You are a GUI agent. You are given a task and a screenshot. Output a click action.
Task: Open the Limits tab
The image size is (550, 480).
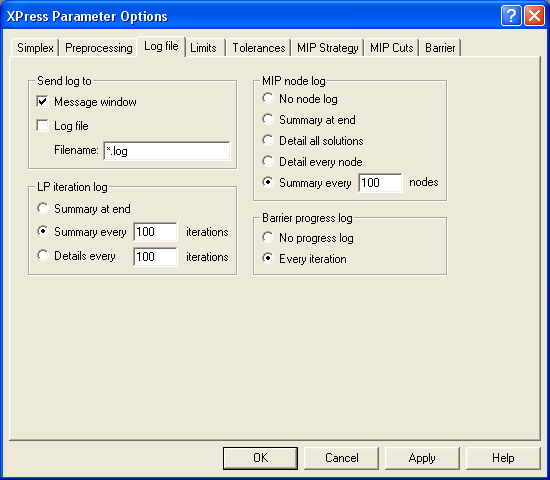(204, 48)
